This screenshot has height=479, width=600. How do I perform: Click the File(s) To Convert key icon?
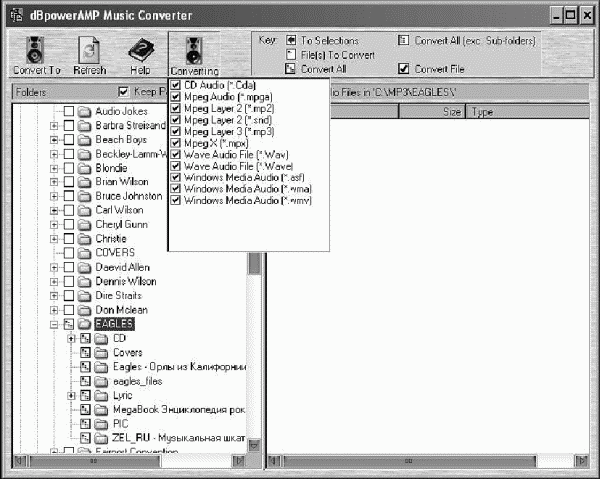[x=291, y=55]
